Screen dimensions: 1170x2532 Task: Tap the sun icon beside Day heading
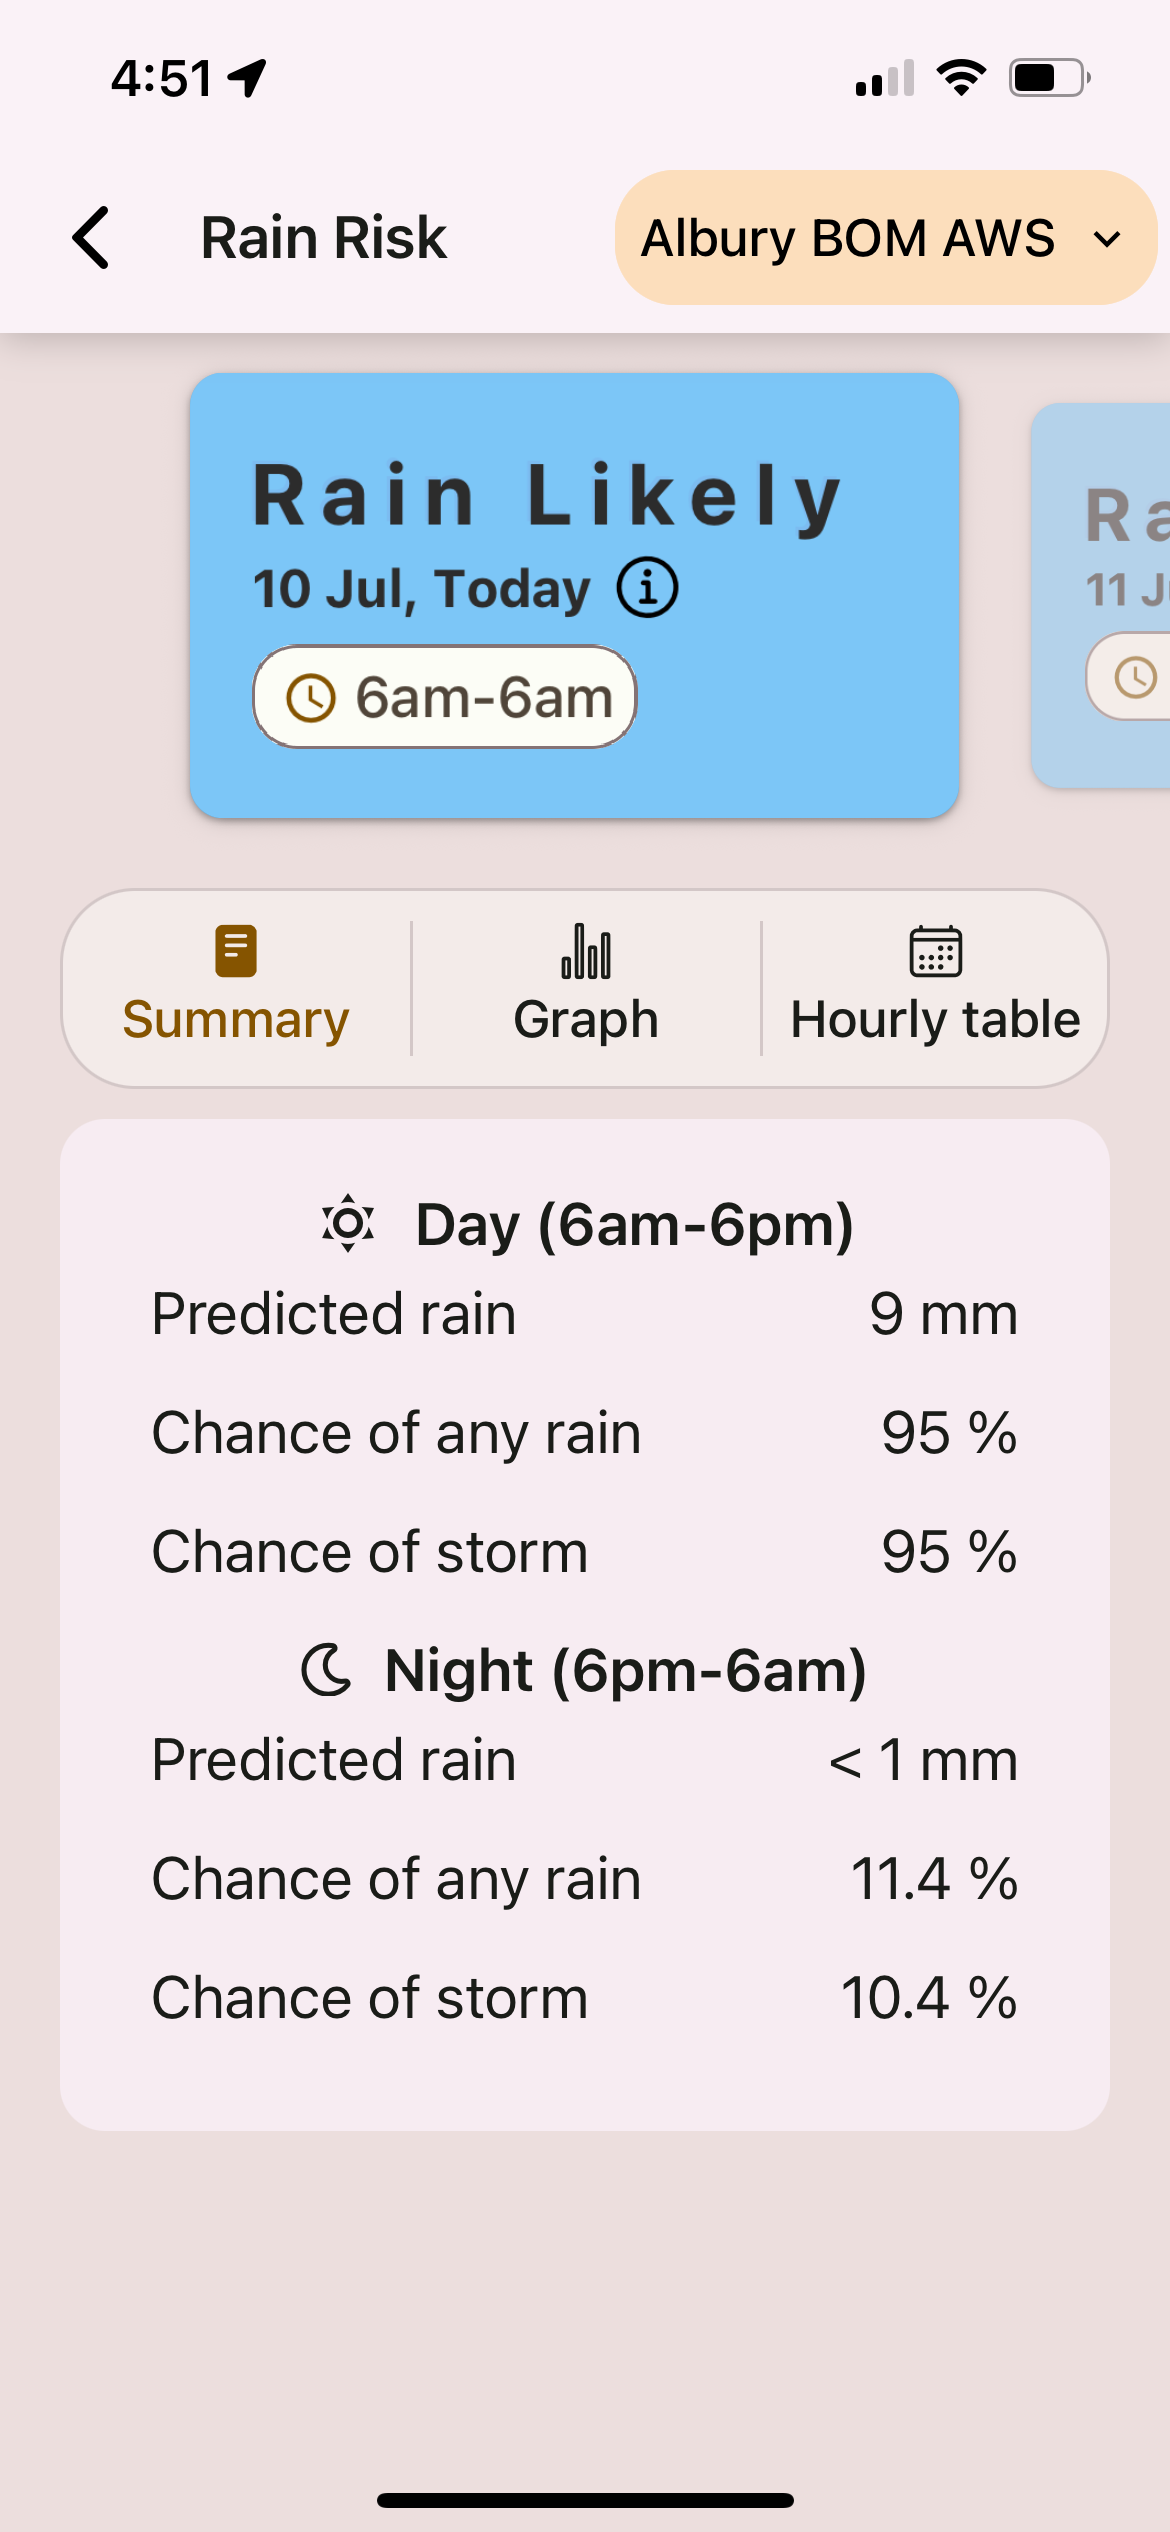point(348,1223)
